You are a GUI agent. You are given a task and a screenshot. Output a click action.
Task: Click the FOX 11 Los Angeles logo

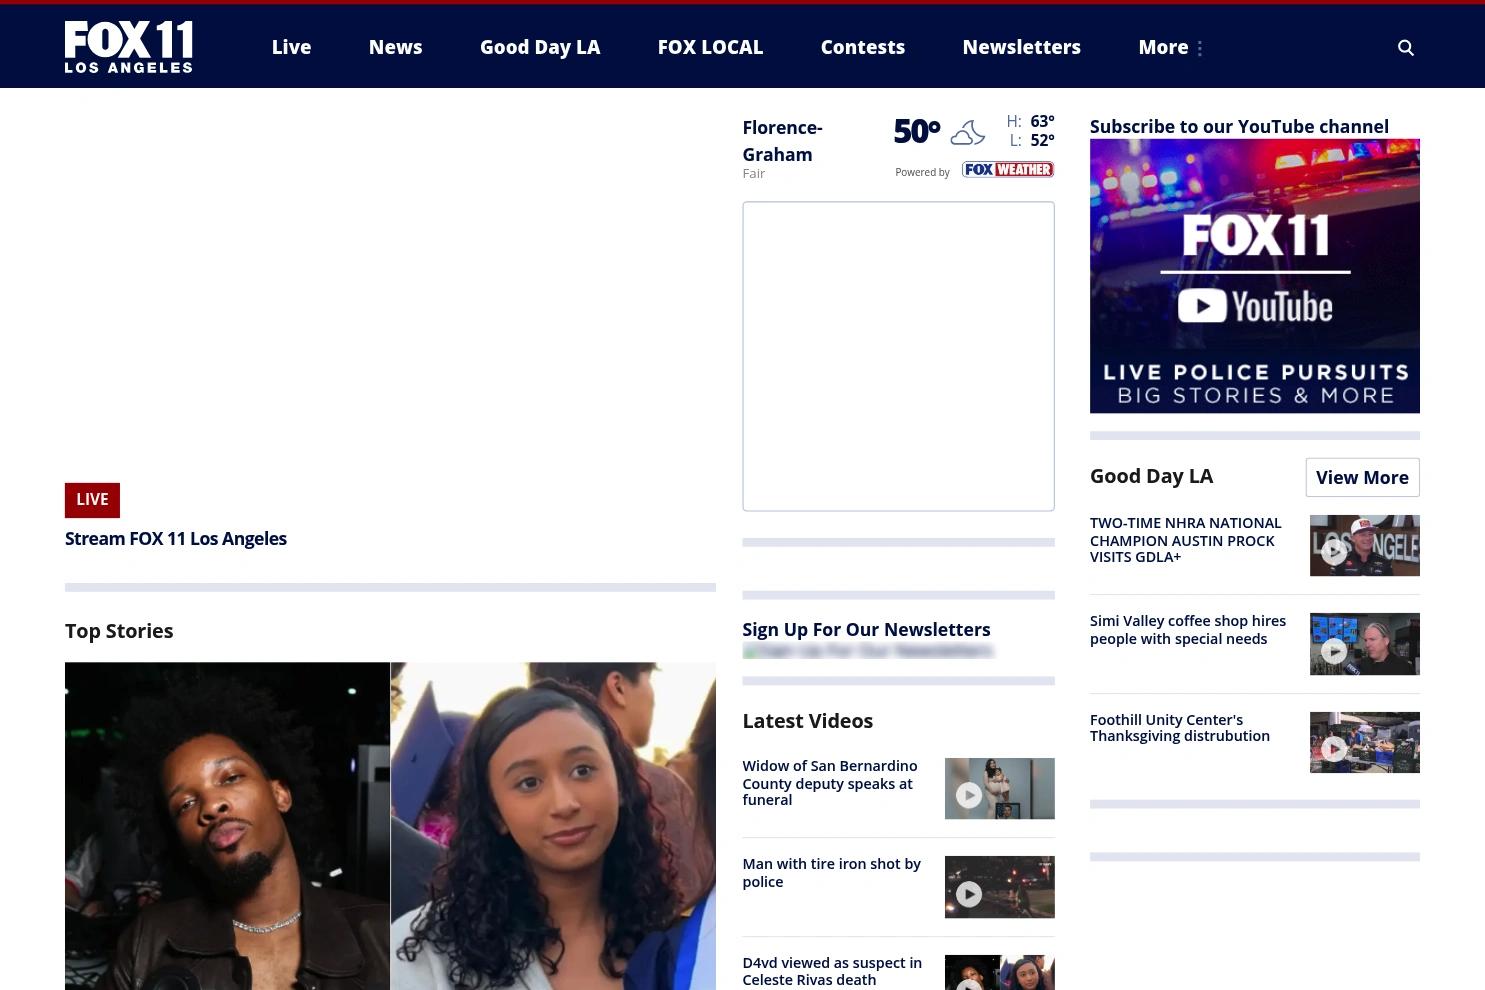pos(129,47)
